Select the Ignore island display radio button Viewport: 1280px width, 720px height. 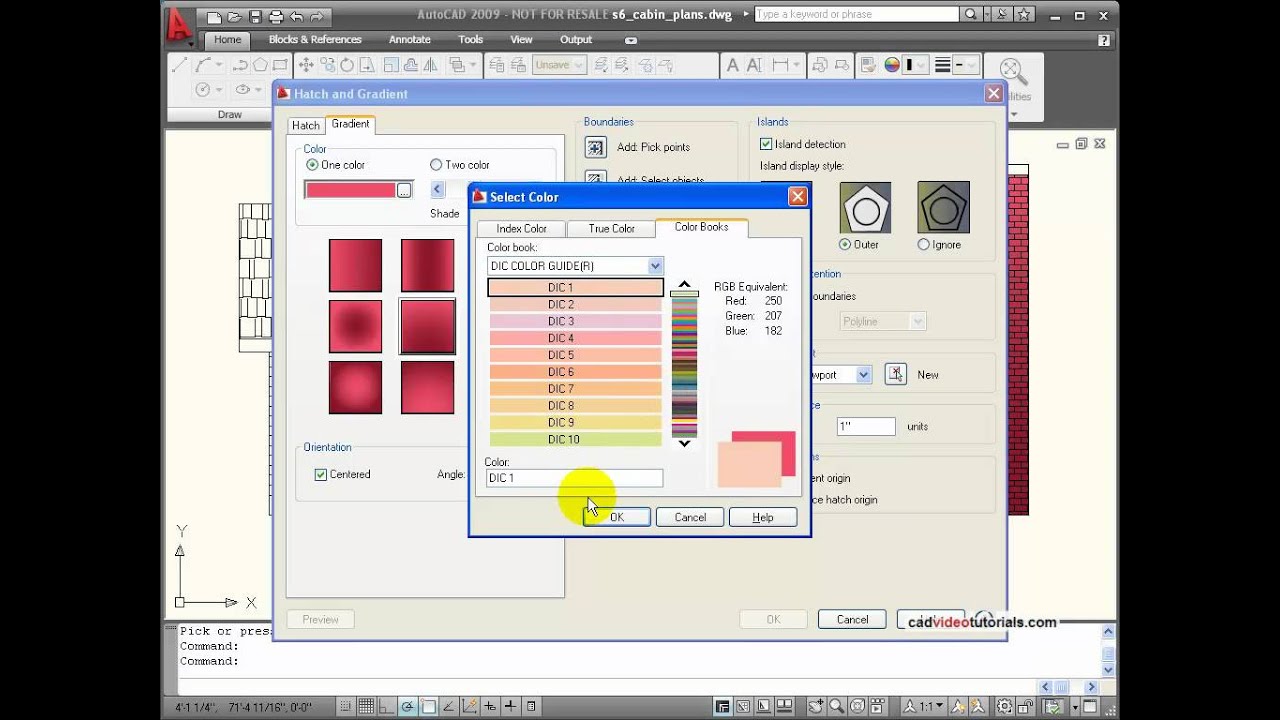(923, 244)
